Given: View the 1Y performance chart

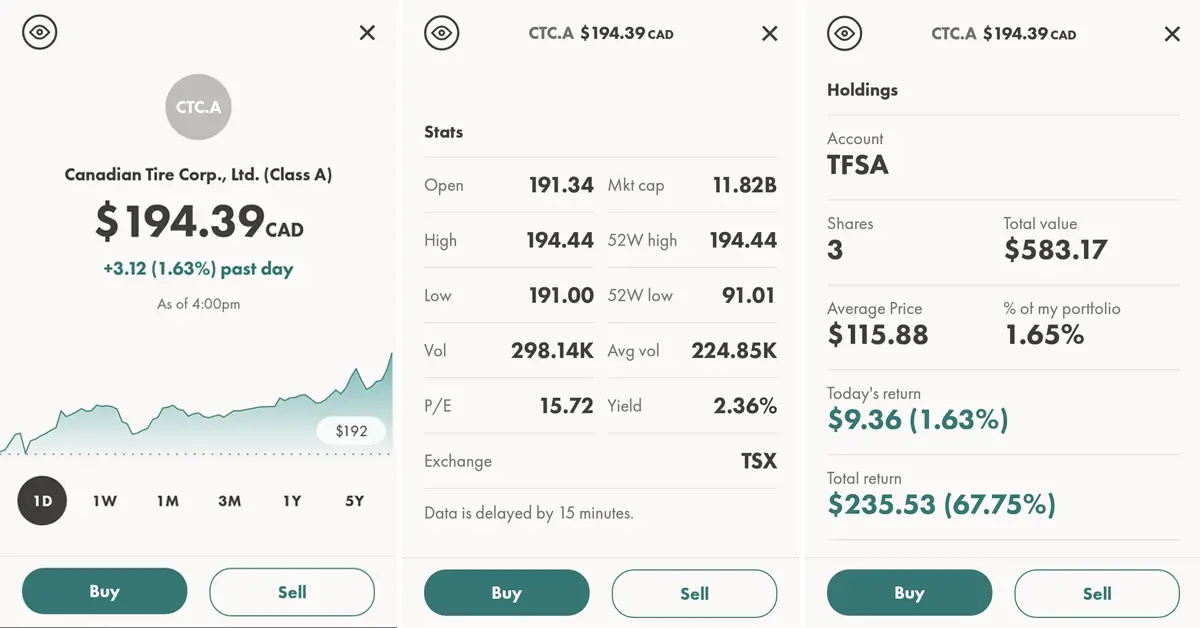Looking at the screenshot, I should [292, 501].
